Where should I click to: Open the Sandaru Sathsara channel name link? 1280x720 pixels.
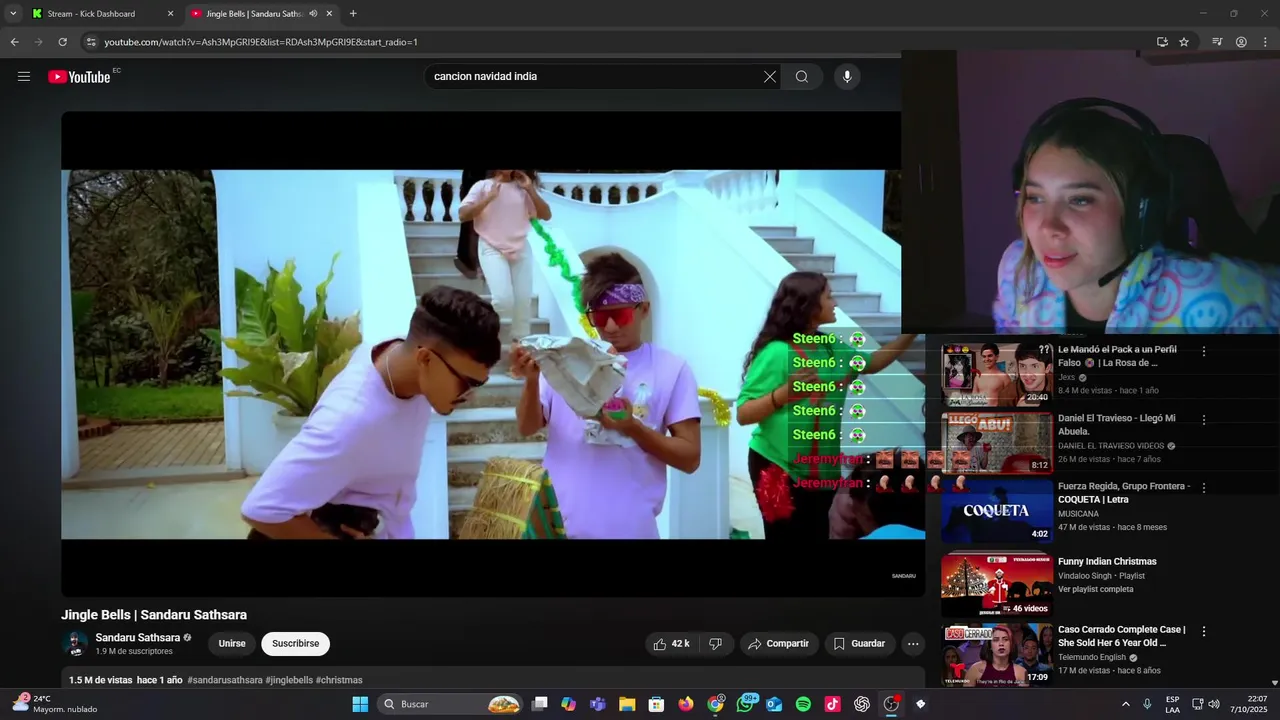tap(138, 638)
